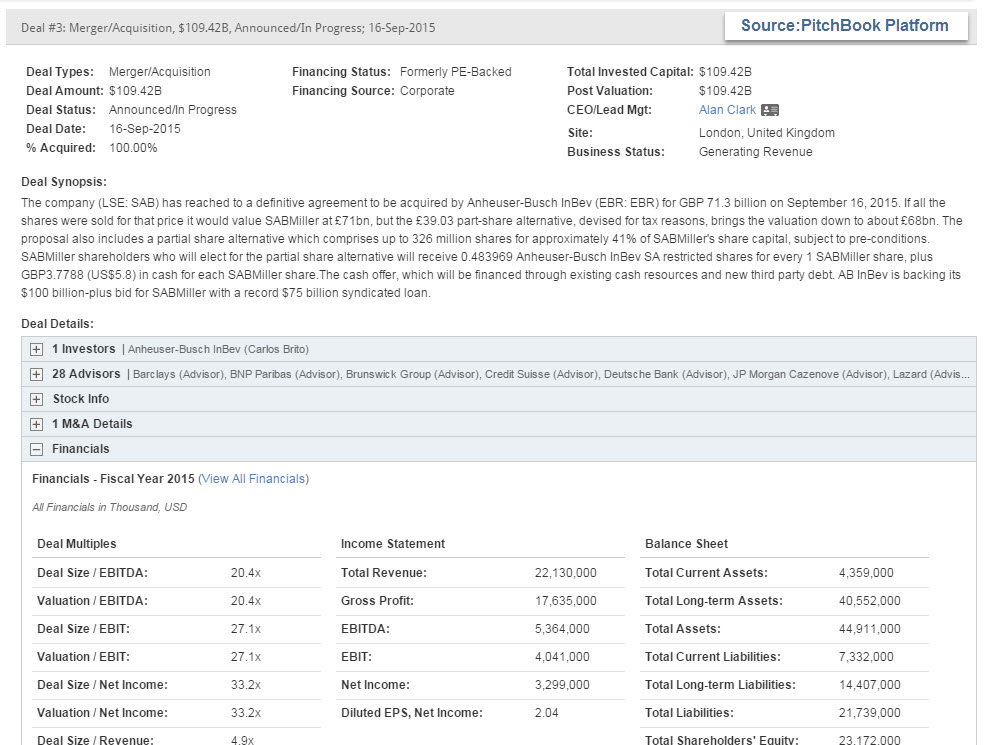Click the Deal Multiples column header
The height and width of the screenshot is (745, 984).
click(77, 544)
